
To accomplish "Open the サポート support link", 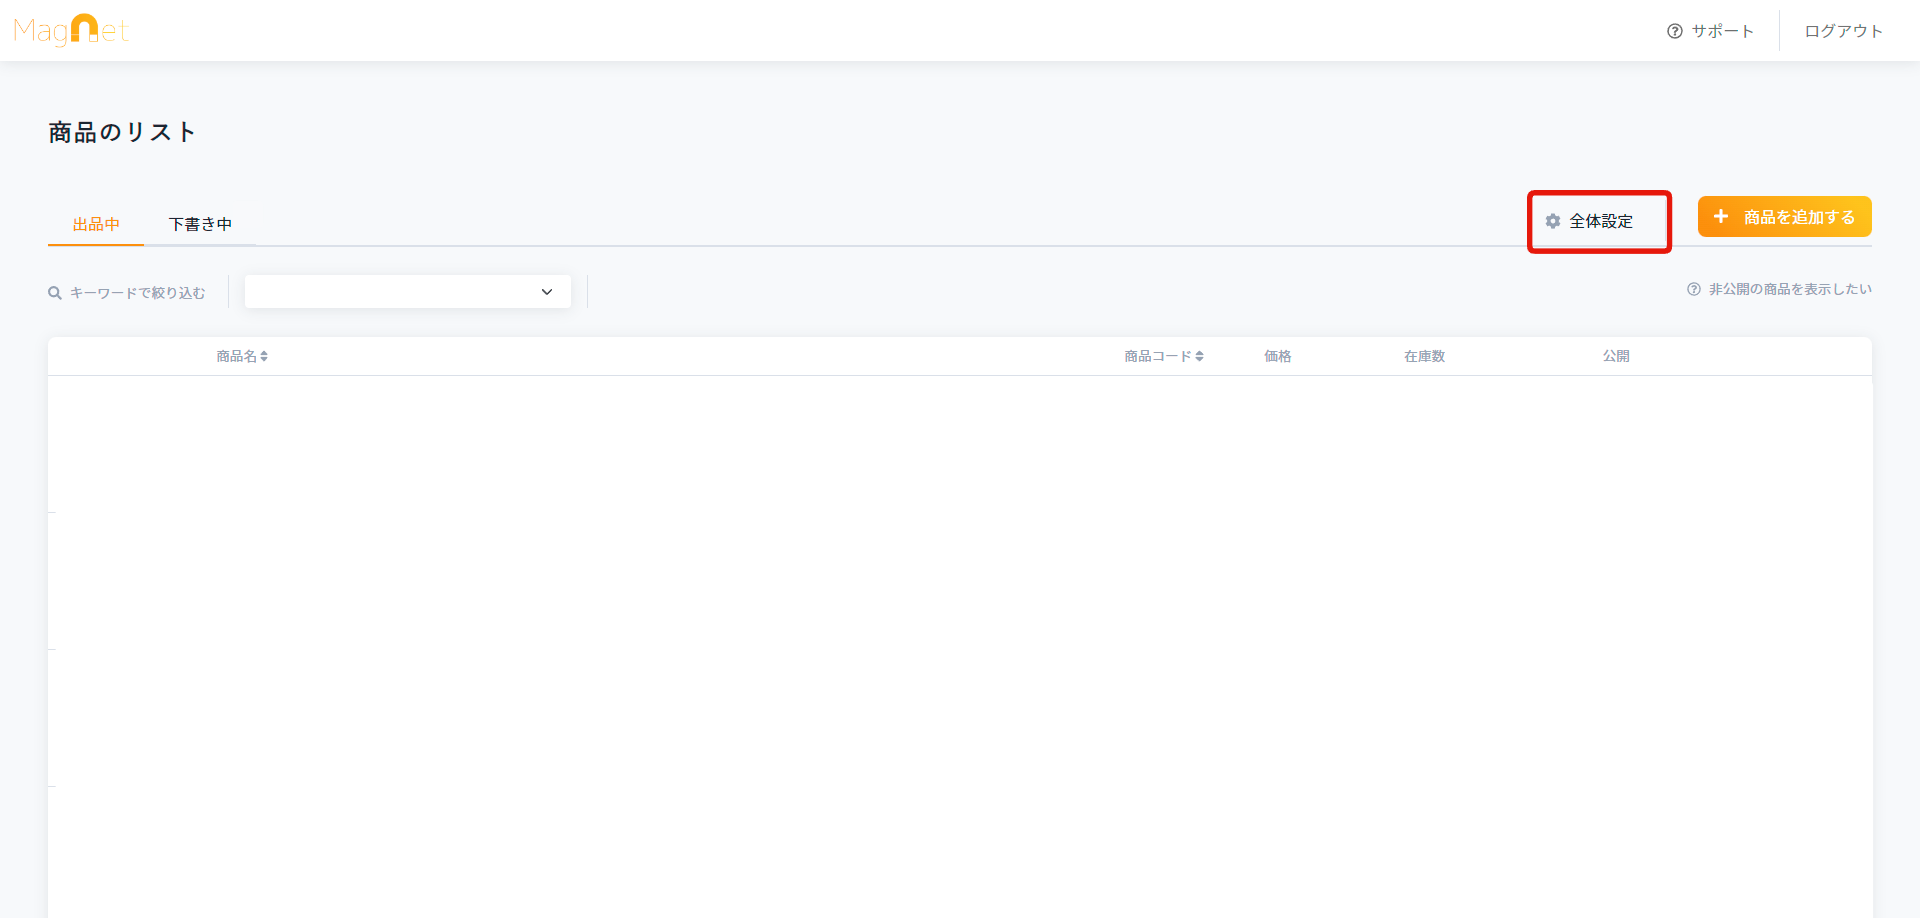I will coord(1722,31).
